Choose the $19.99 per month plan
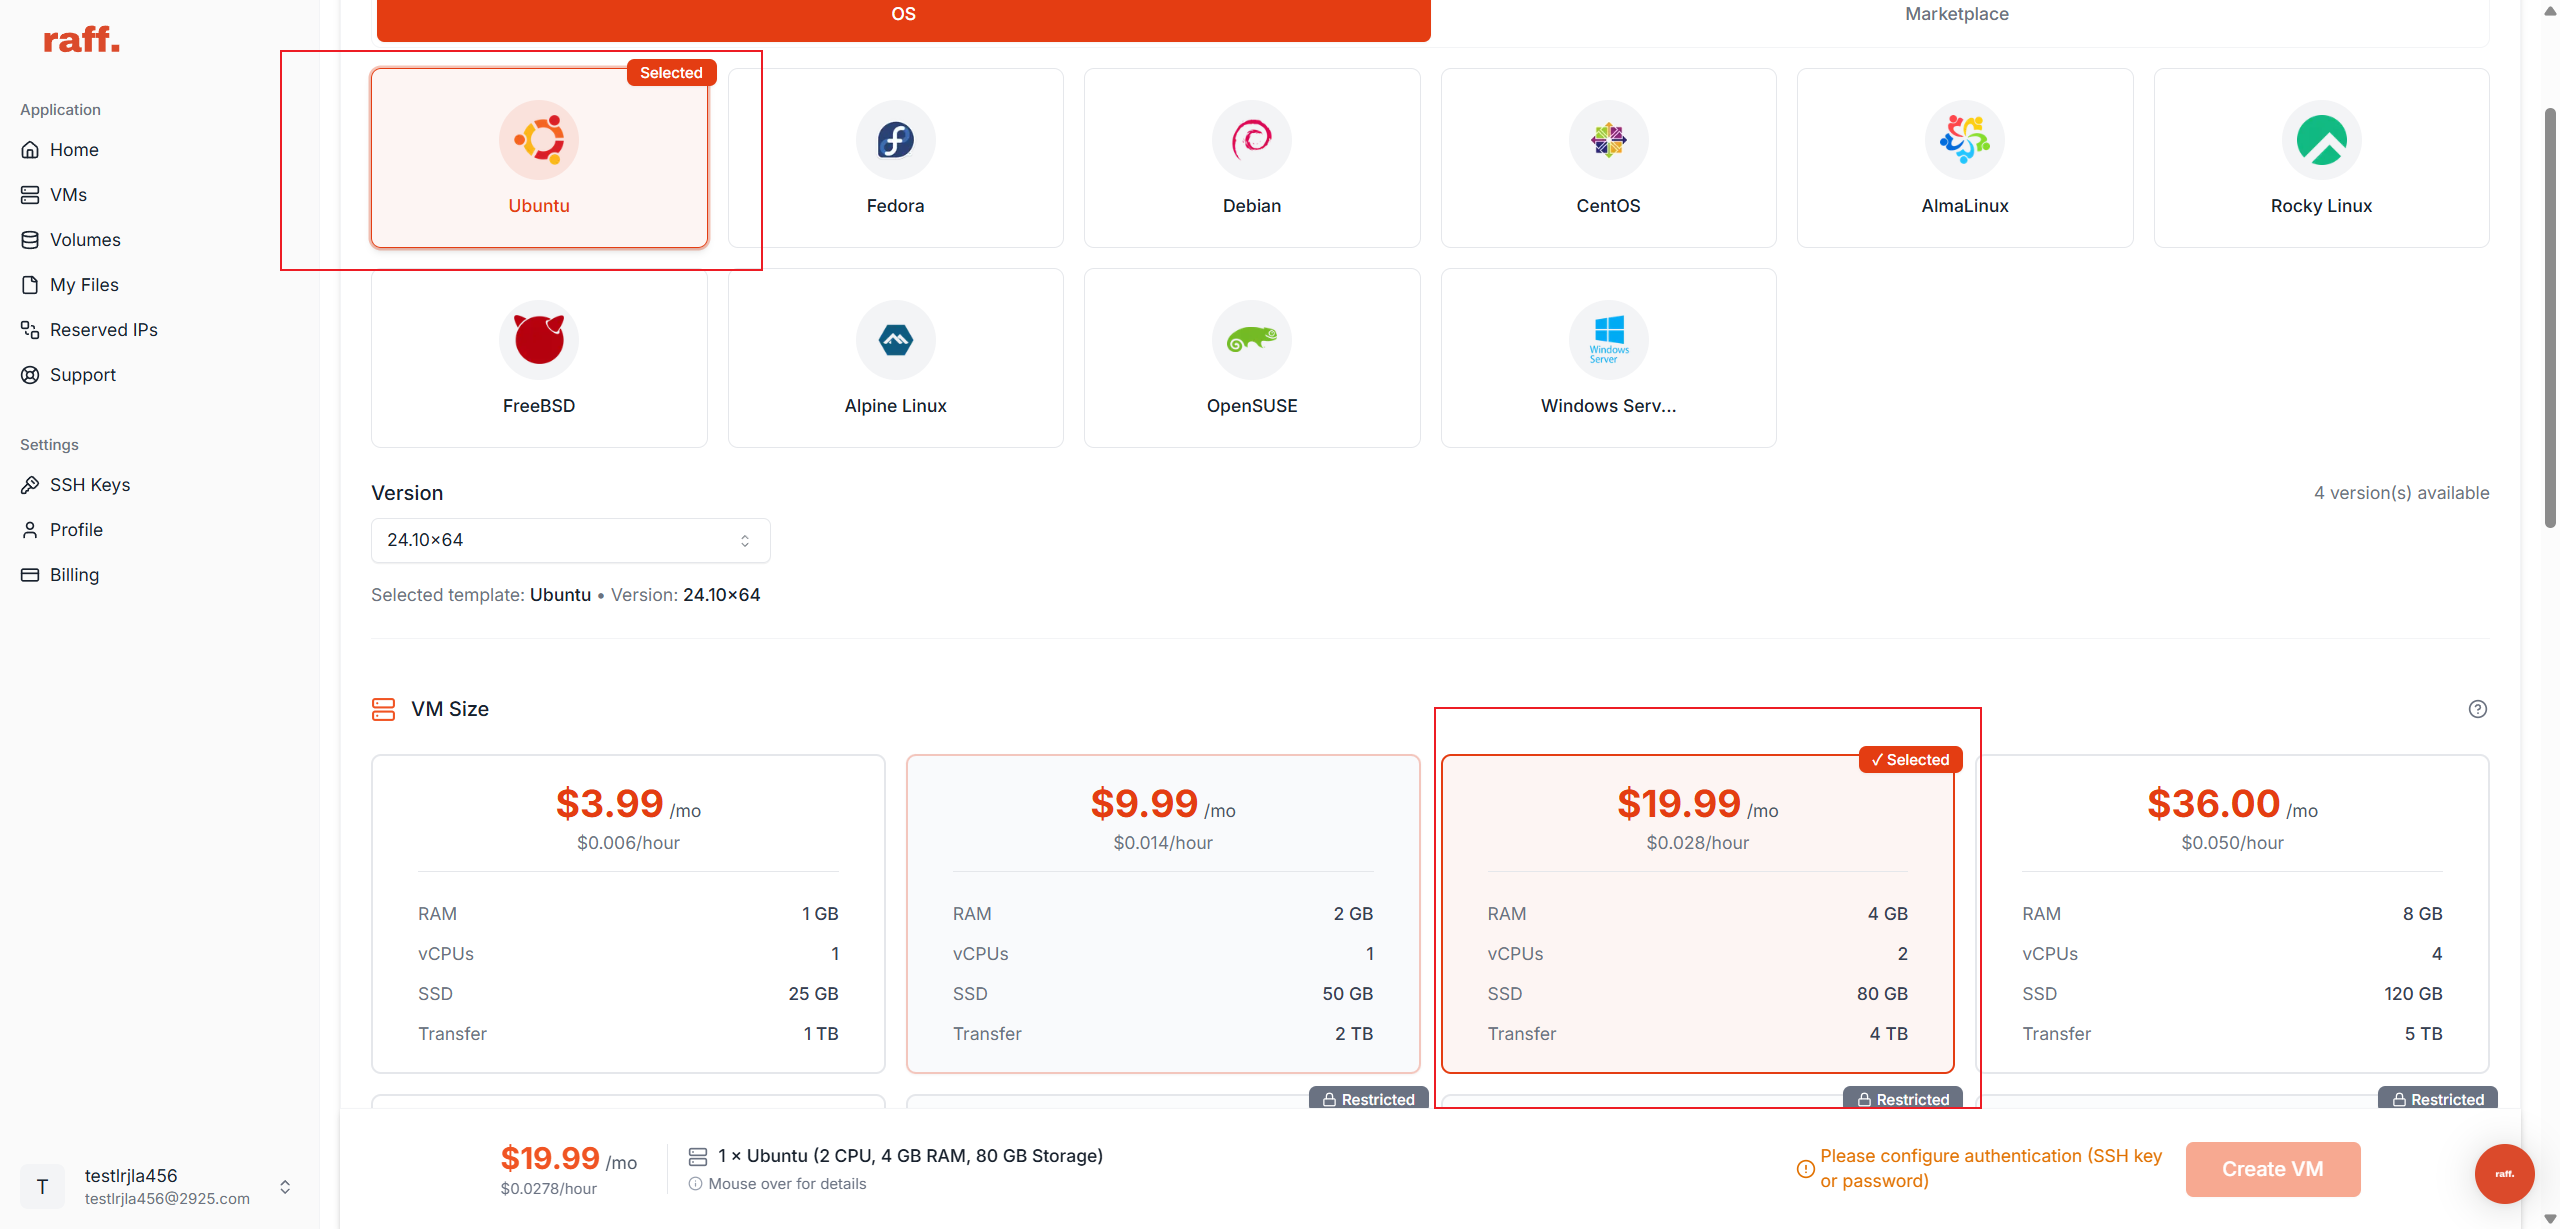Screen dimensions: 2560x1229 point(1698,914)
